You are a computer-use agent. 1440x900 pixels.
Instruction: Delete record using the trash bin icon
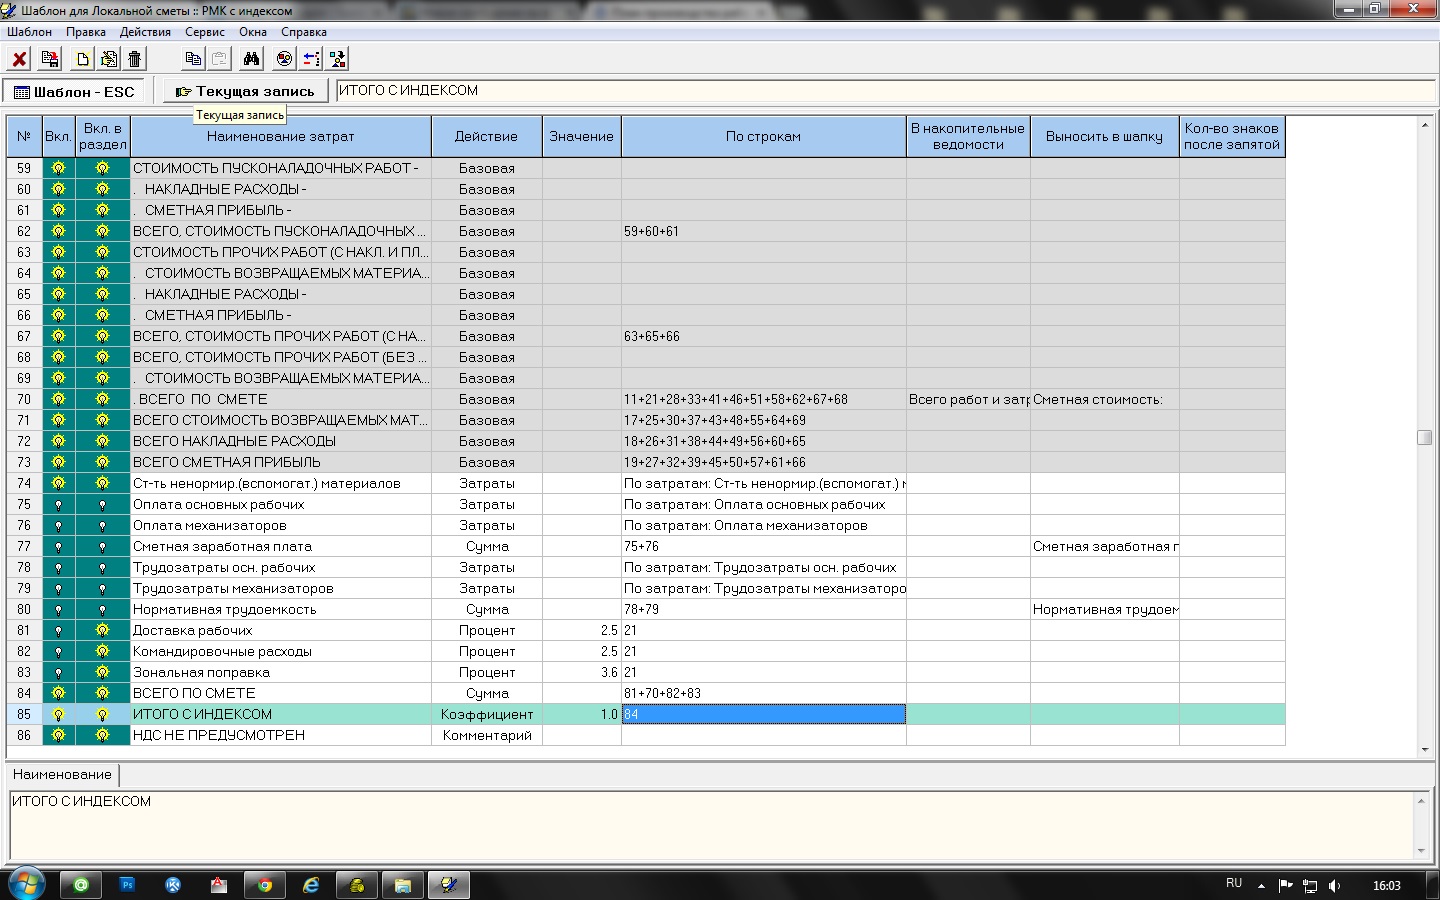click(135, 59)
